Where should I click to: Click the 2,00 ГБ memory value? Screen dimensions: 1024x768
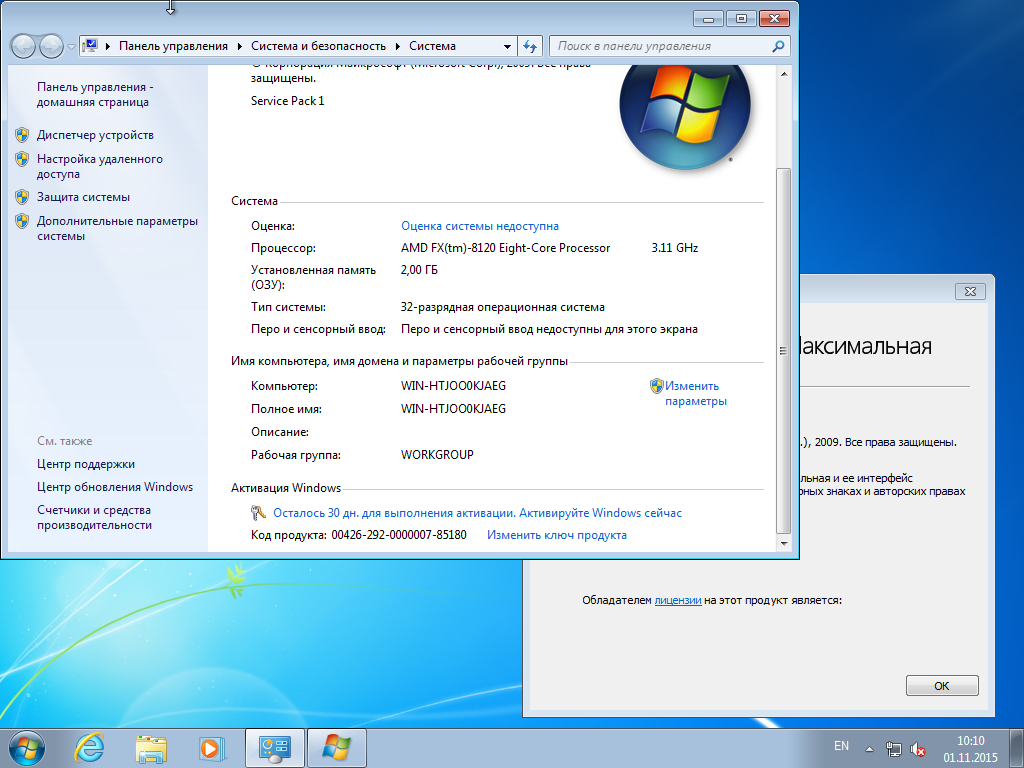tap(419, 270)
